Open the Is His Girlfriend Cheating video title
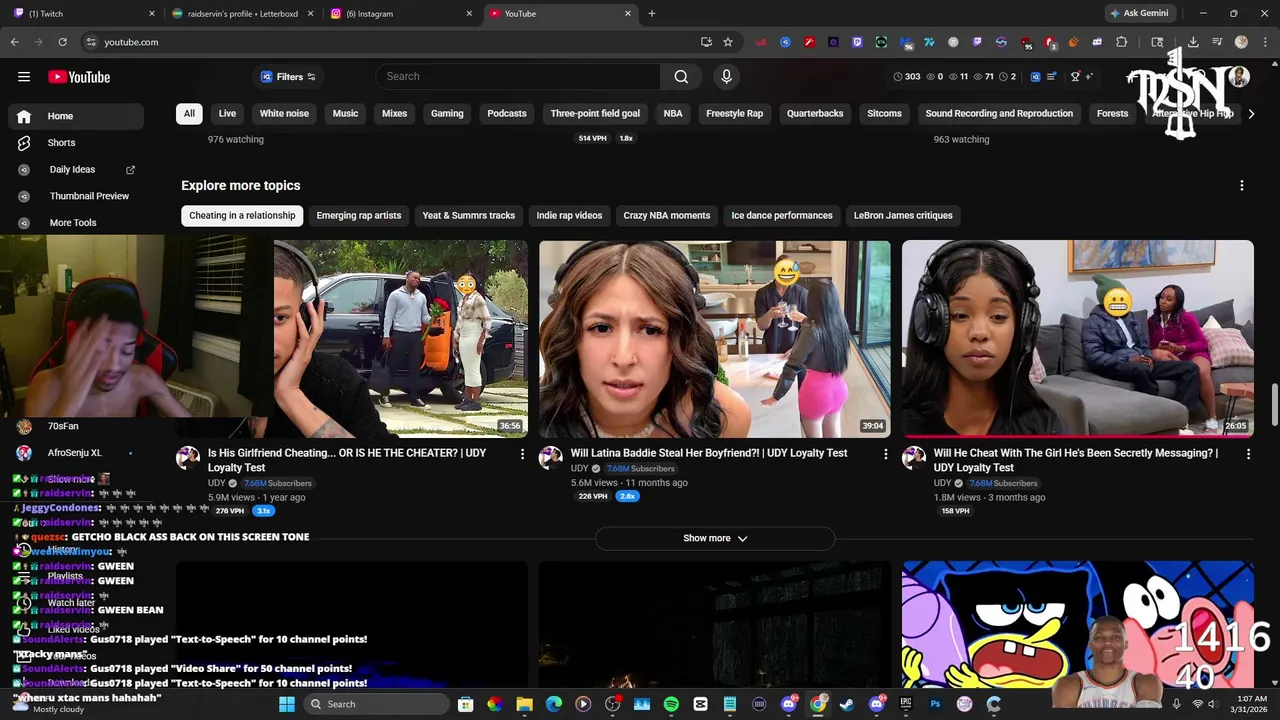The image size is (1280, 720). (x=347, y=460)
